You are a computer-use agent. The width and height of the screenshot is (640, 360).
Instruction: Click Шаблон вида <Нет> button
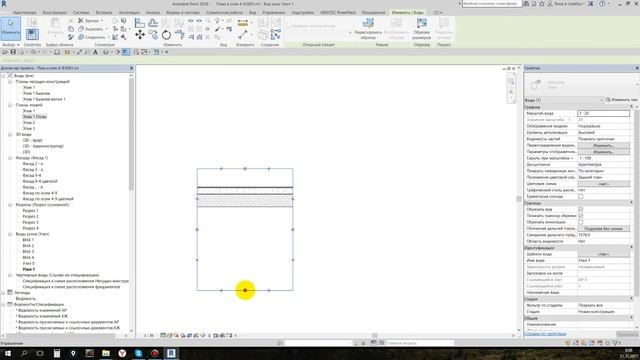603,254
